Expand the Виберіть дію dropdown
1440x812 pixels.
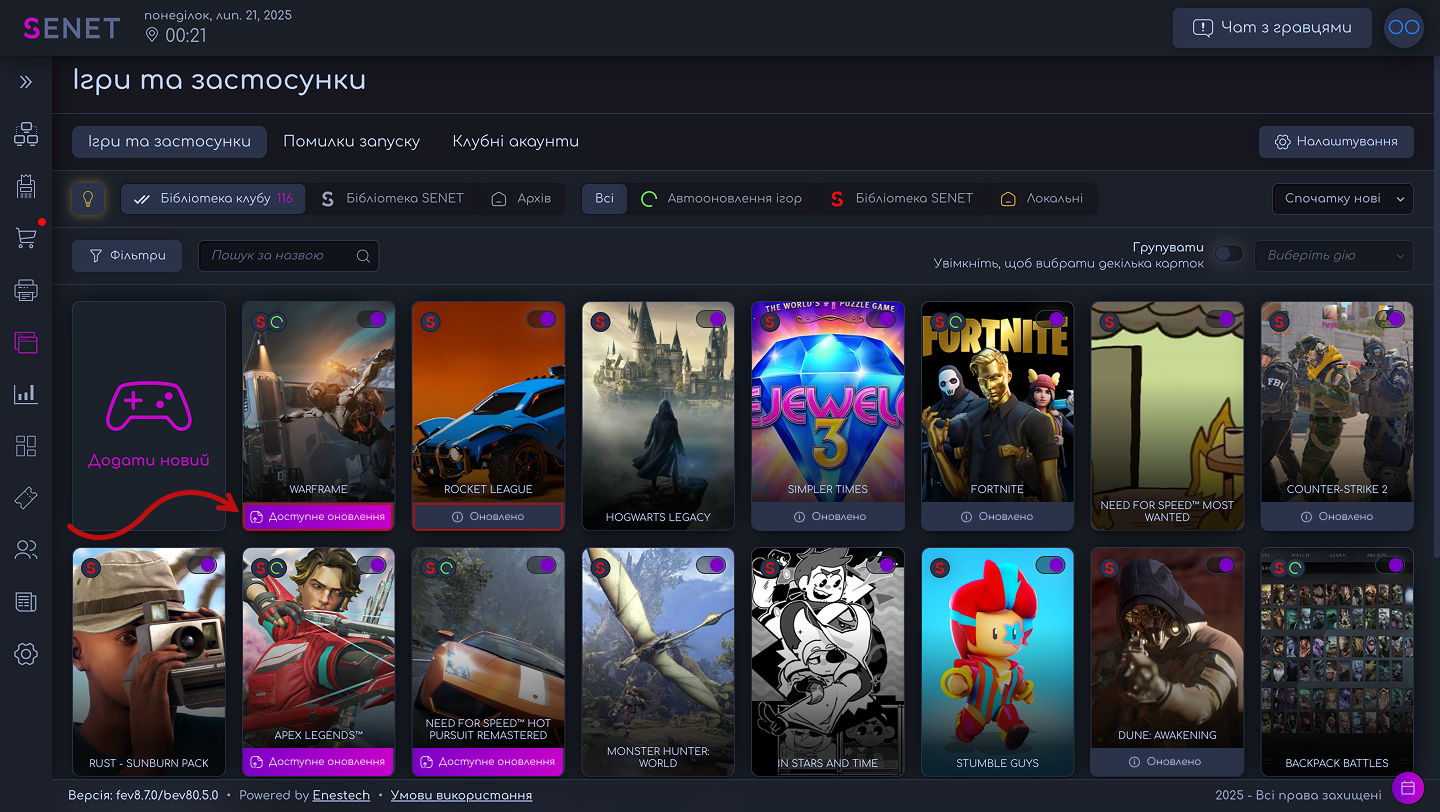click(x=1333, y=256)
